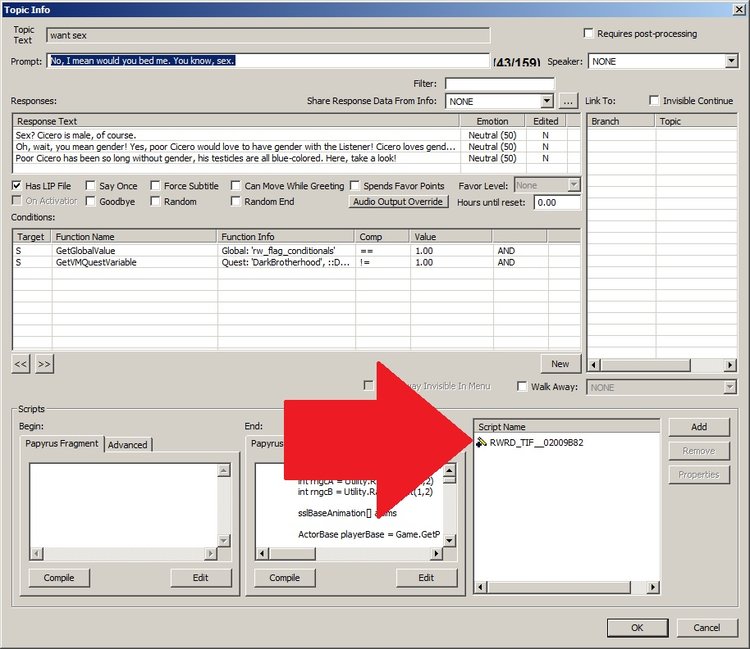
Task: Click the Hours until reset field
Action: 557,202
